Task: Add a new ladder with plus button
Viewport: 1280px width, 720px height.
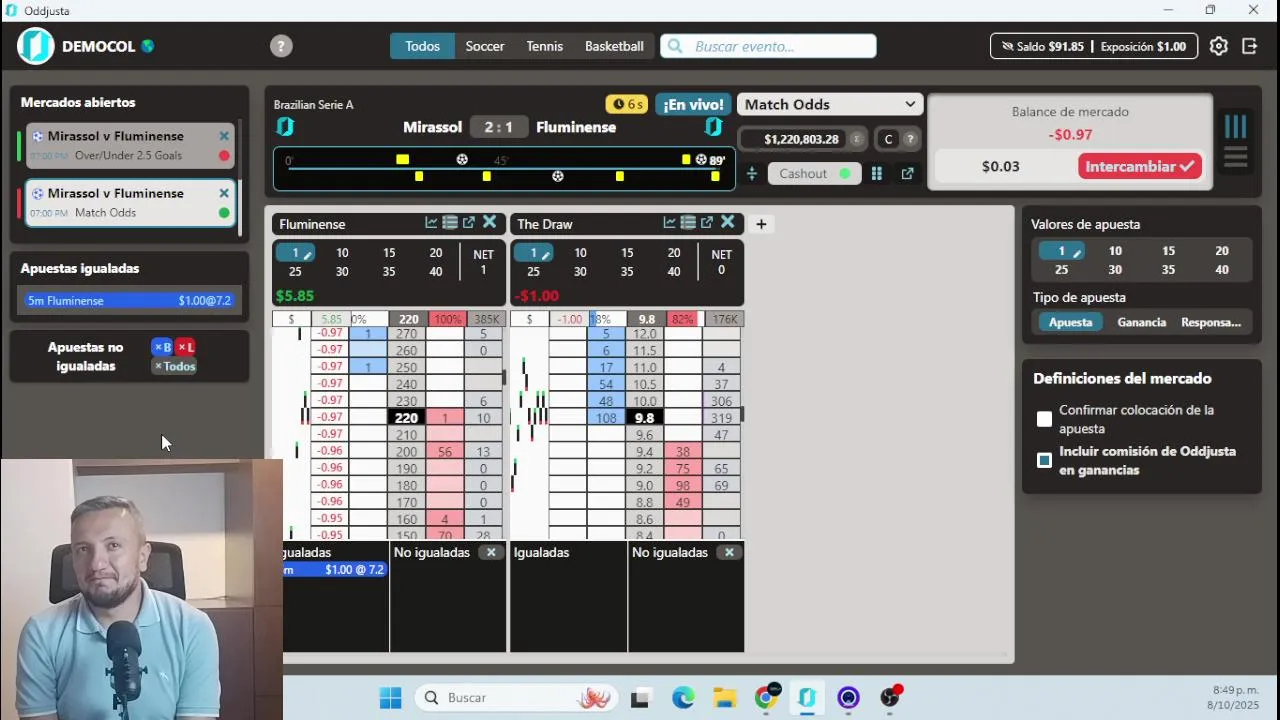Action: (x=761, y=224)
